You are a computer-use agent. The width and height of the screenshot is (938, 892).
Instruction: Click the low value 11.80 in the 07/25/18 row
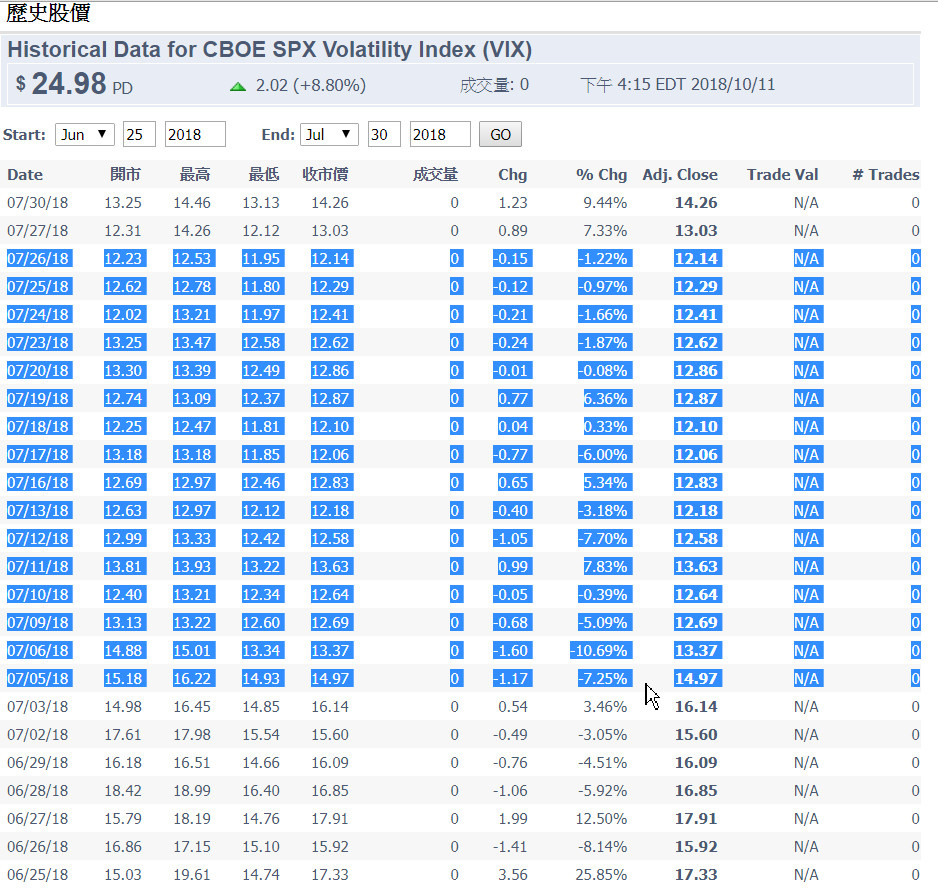point(263,287)
